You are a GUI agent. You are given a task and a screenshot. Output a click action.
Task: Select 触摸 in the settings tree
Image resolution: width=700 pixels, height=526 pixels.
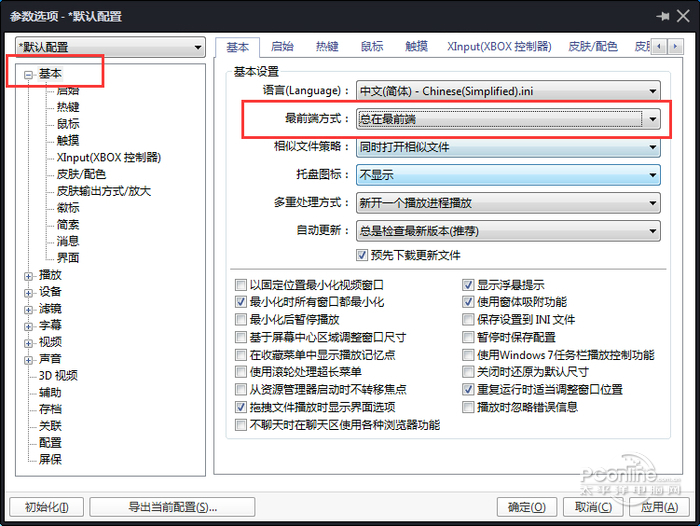tap(68, 141)
